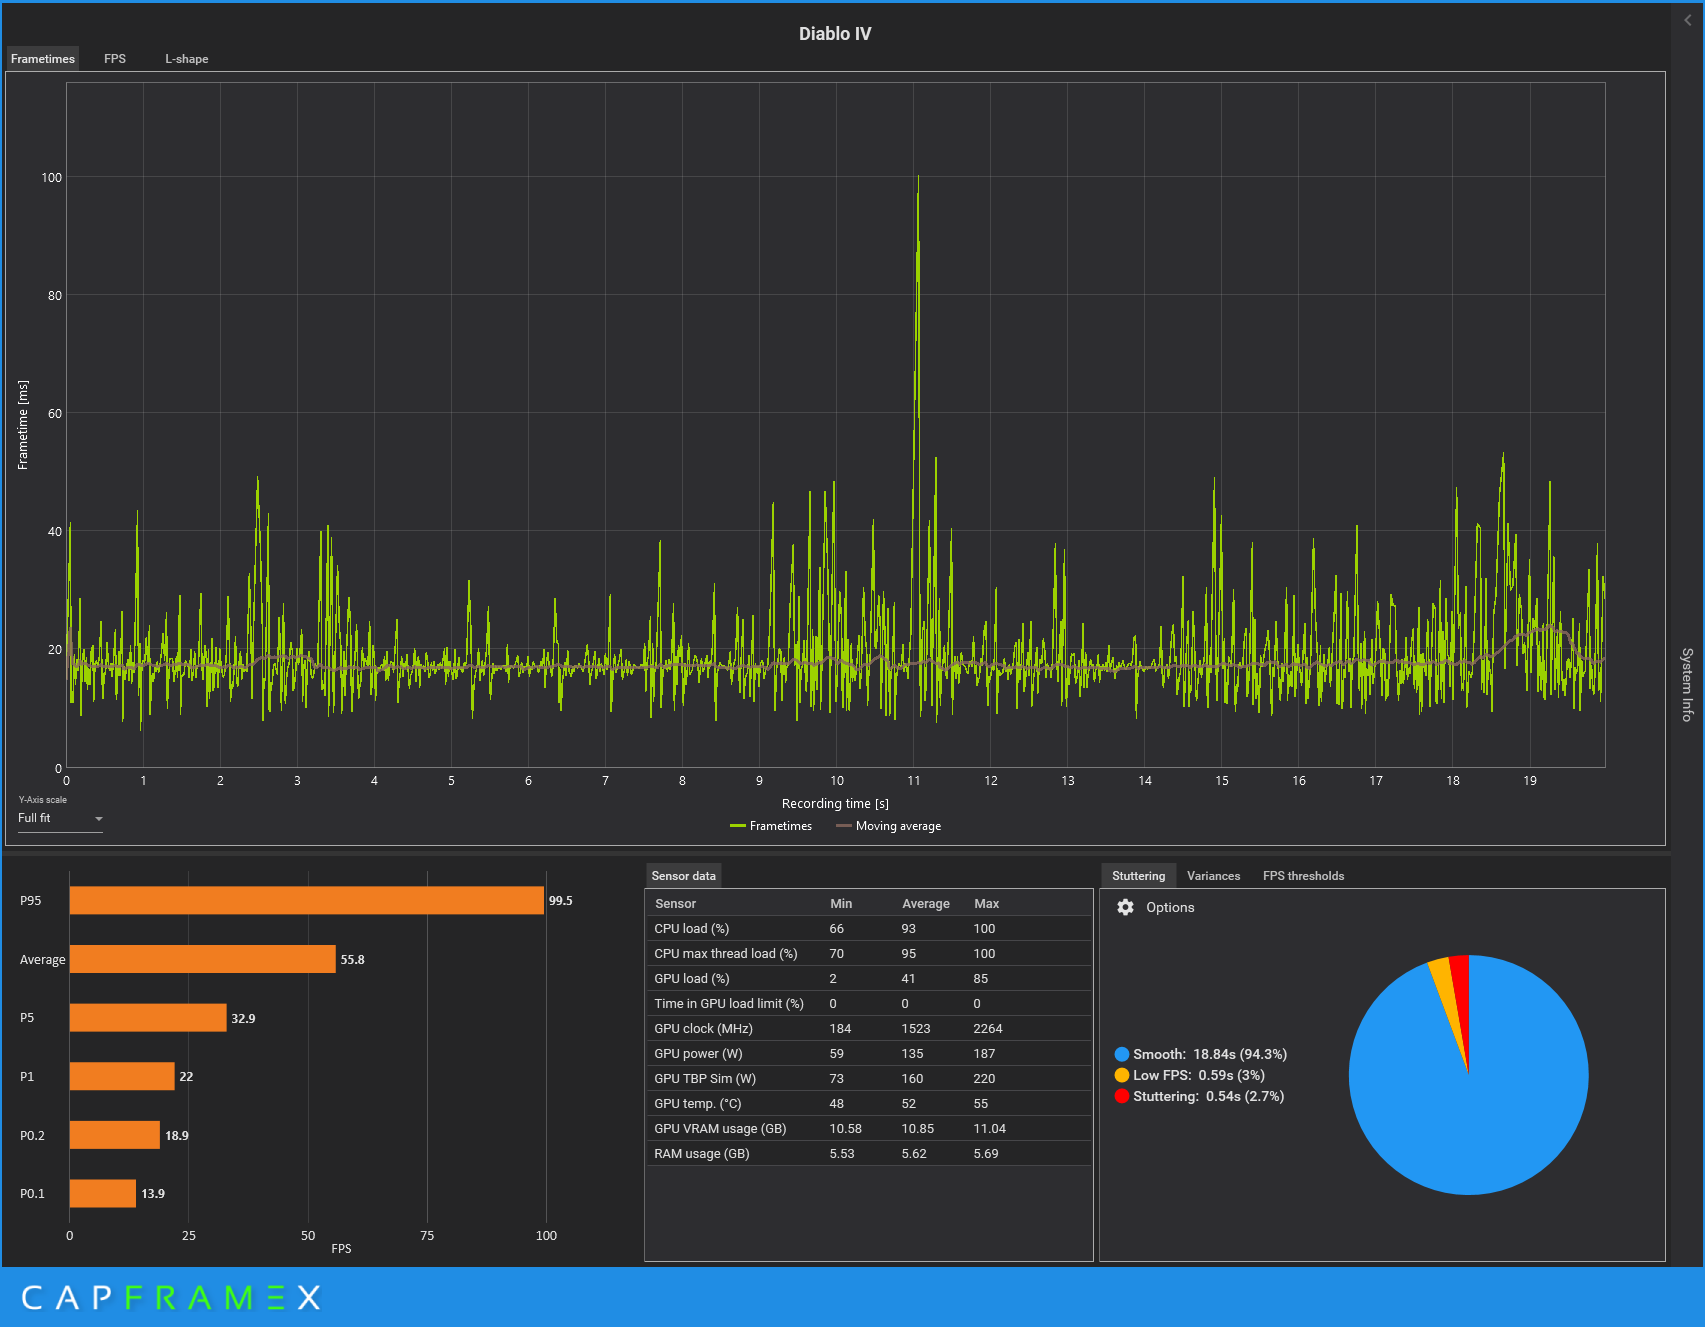This screenshot has width=1705, height=1327.
Task: Click the 55.8 value label beside Average
Action: [x=352, y=959]
